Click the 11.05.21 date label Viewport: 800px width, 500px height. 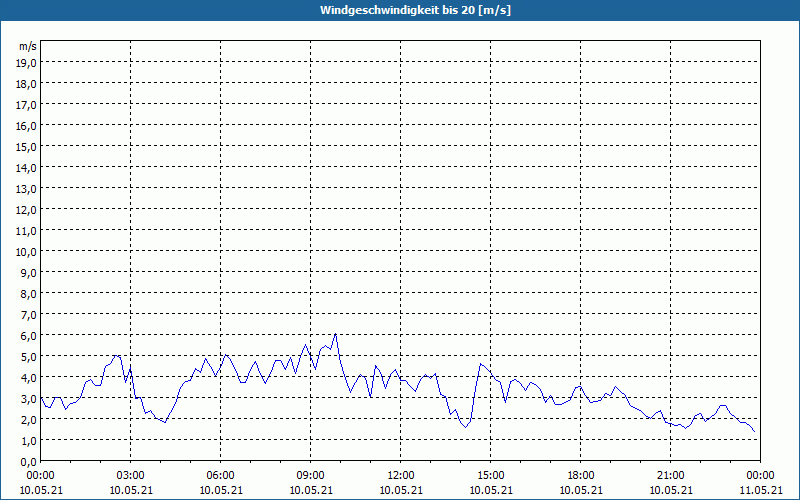[761, 490]
